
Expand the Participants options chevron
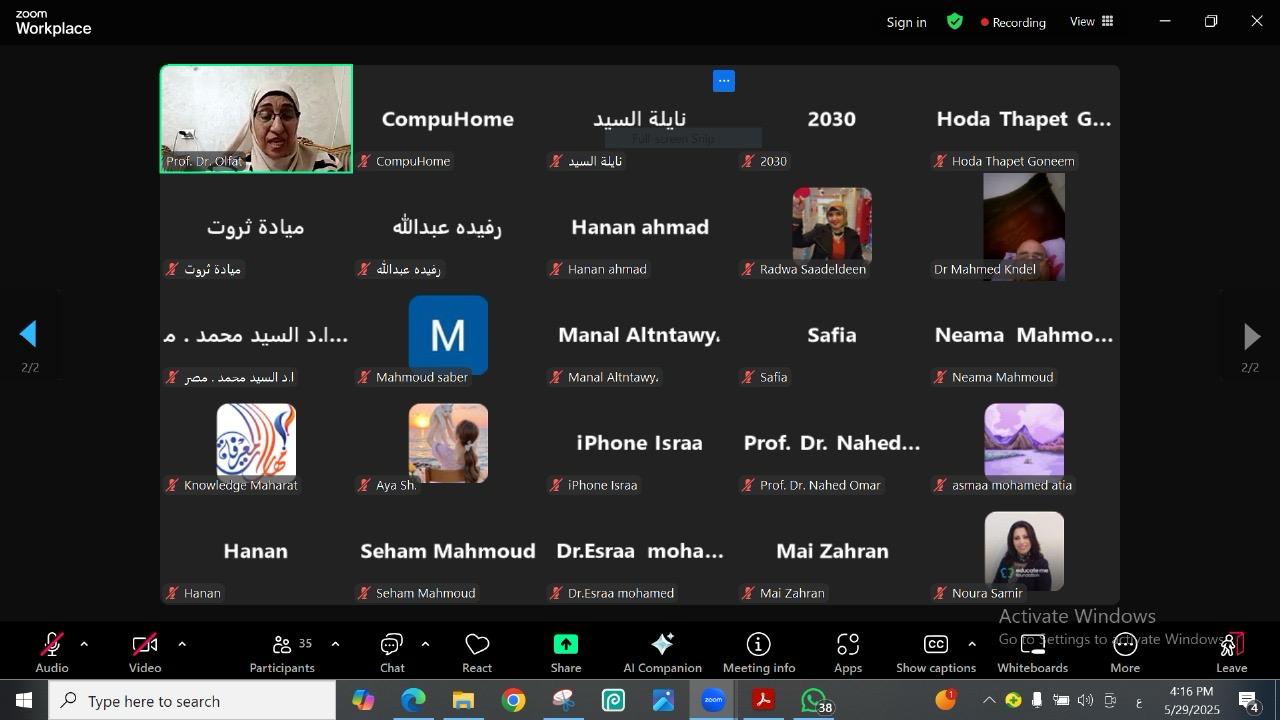tap(335, 644)
